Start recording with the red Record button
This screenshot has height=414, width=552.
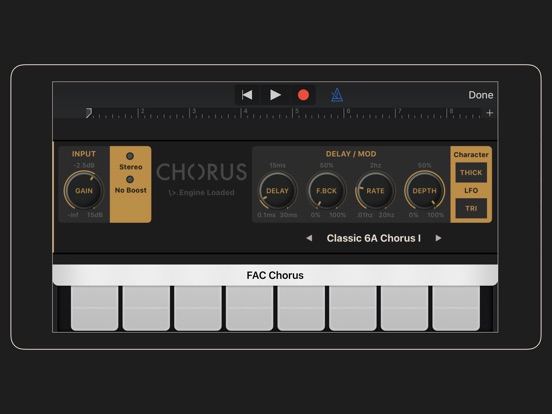(x=303, y=95)
